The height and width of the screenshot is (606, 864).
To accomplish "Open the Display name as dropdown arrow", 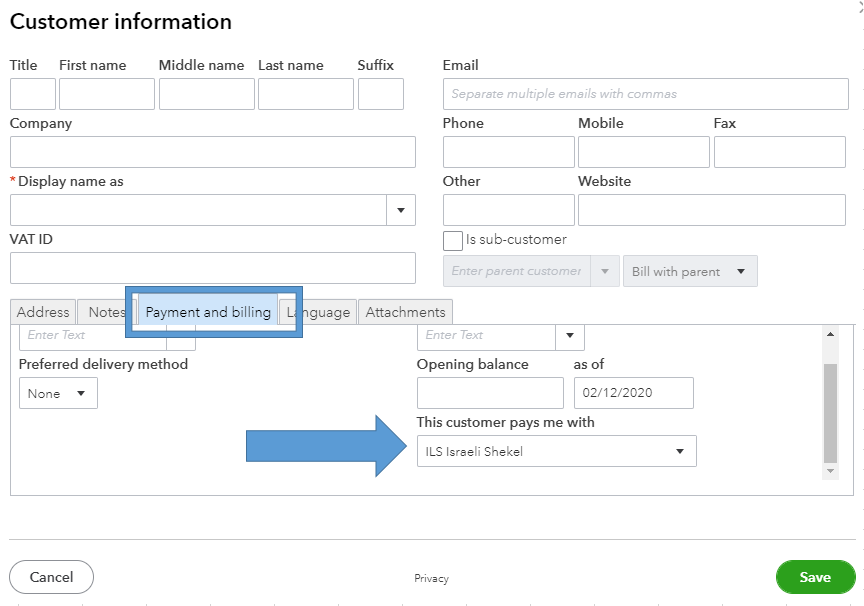I will click(400, 210).
